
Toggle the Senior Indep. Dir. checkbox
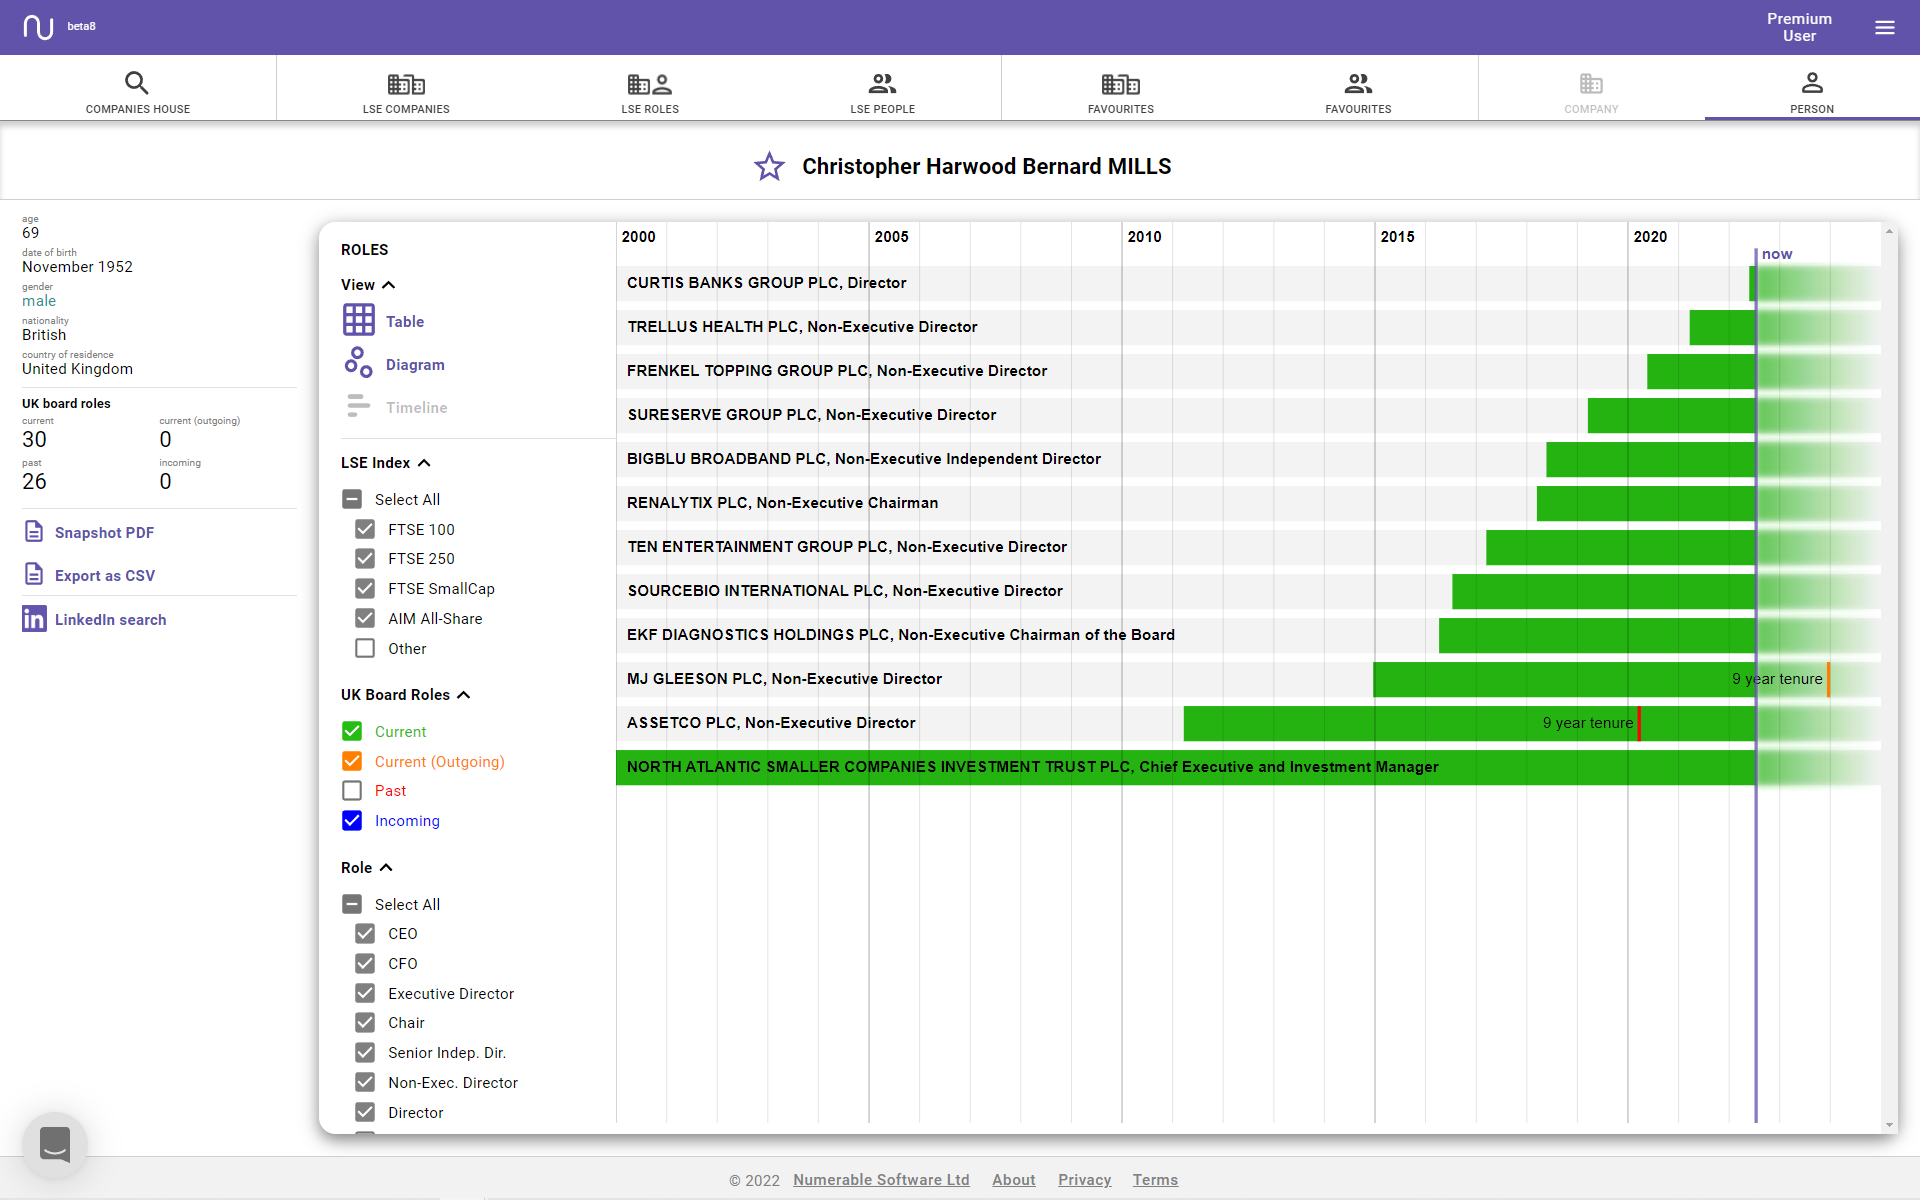coord(365,1052)
